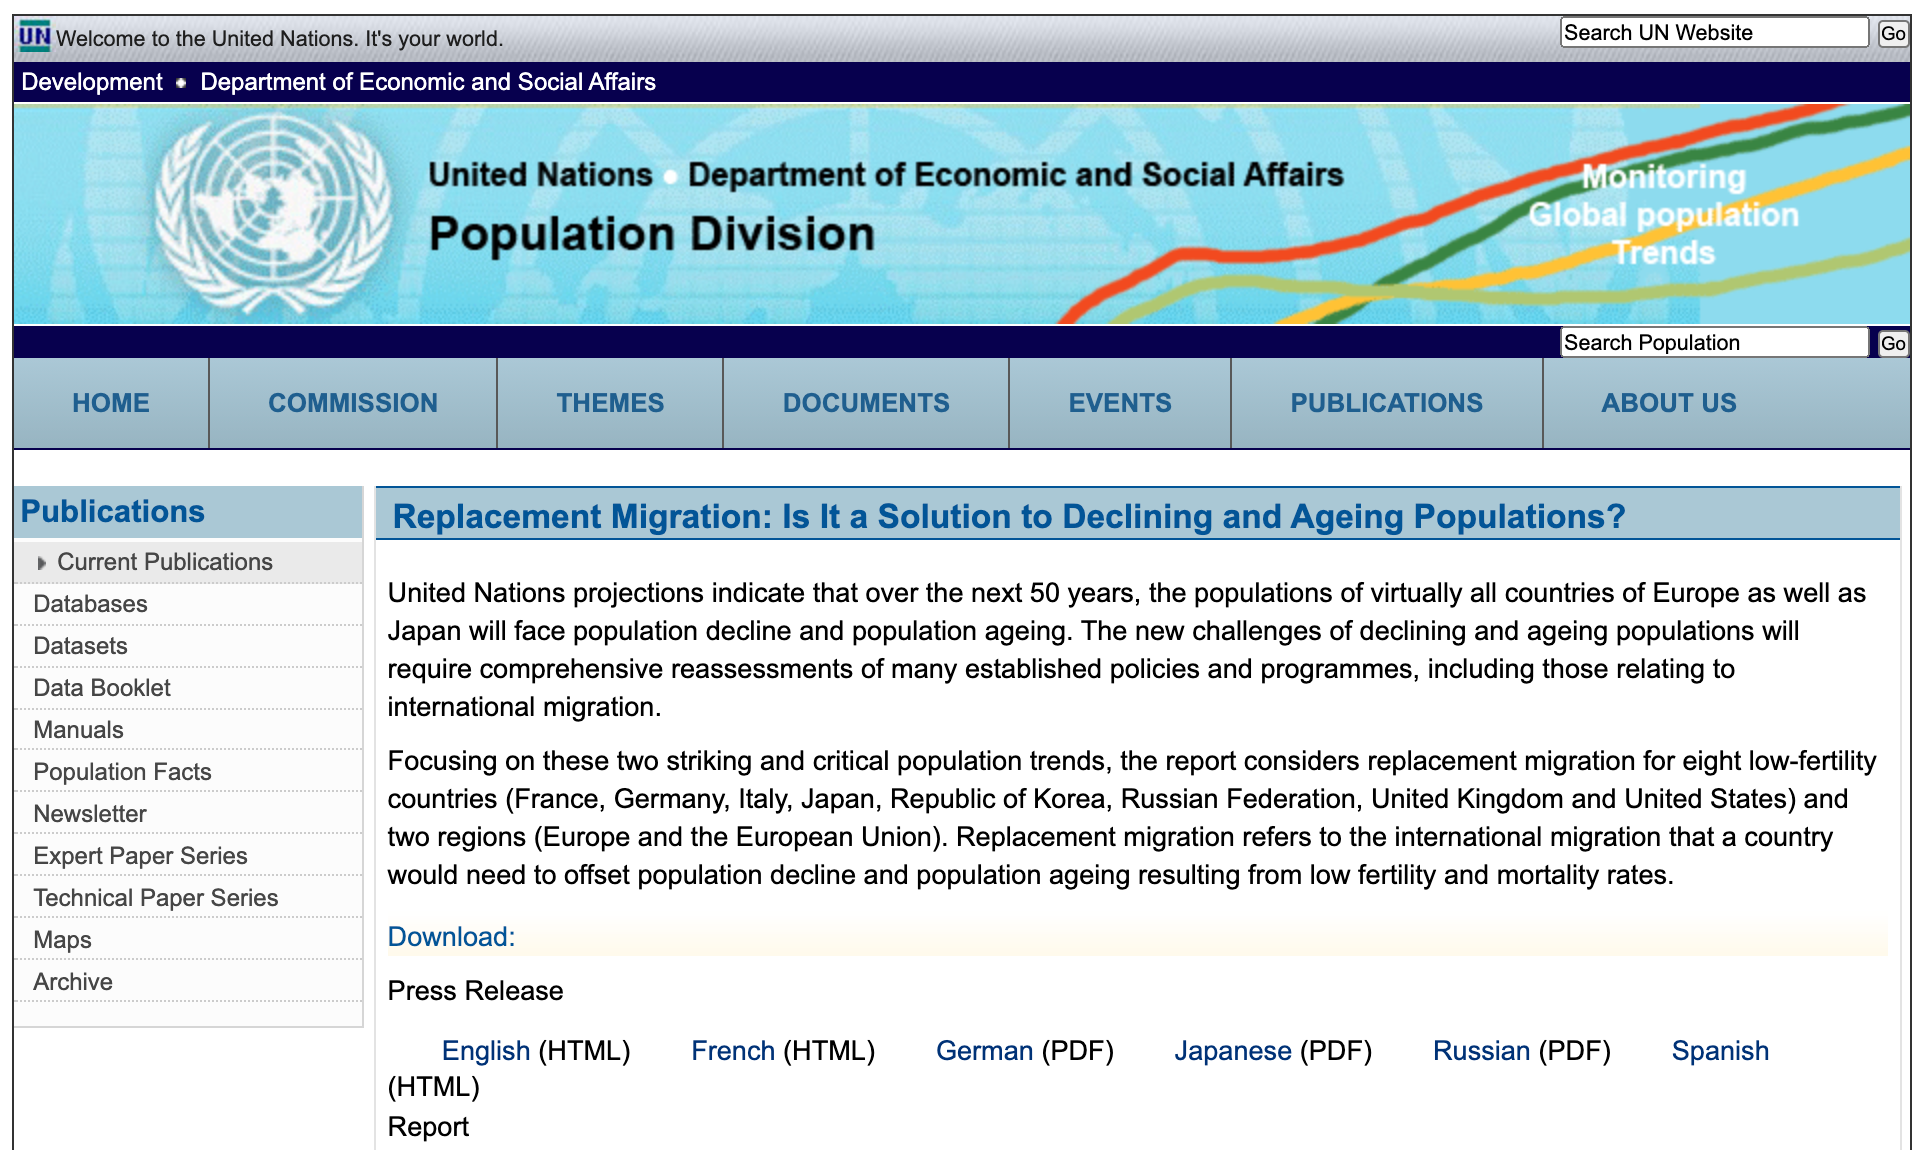Select the THEMES menu item
Image resolution: width=1930 pixels, height=1150 pixels.
(610, 403)
